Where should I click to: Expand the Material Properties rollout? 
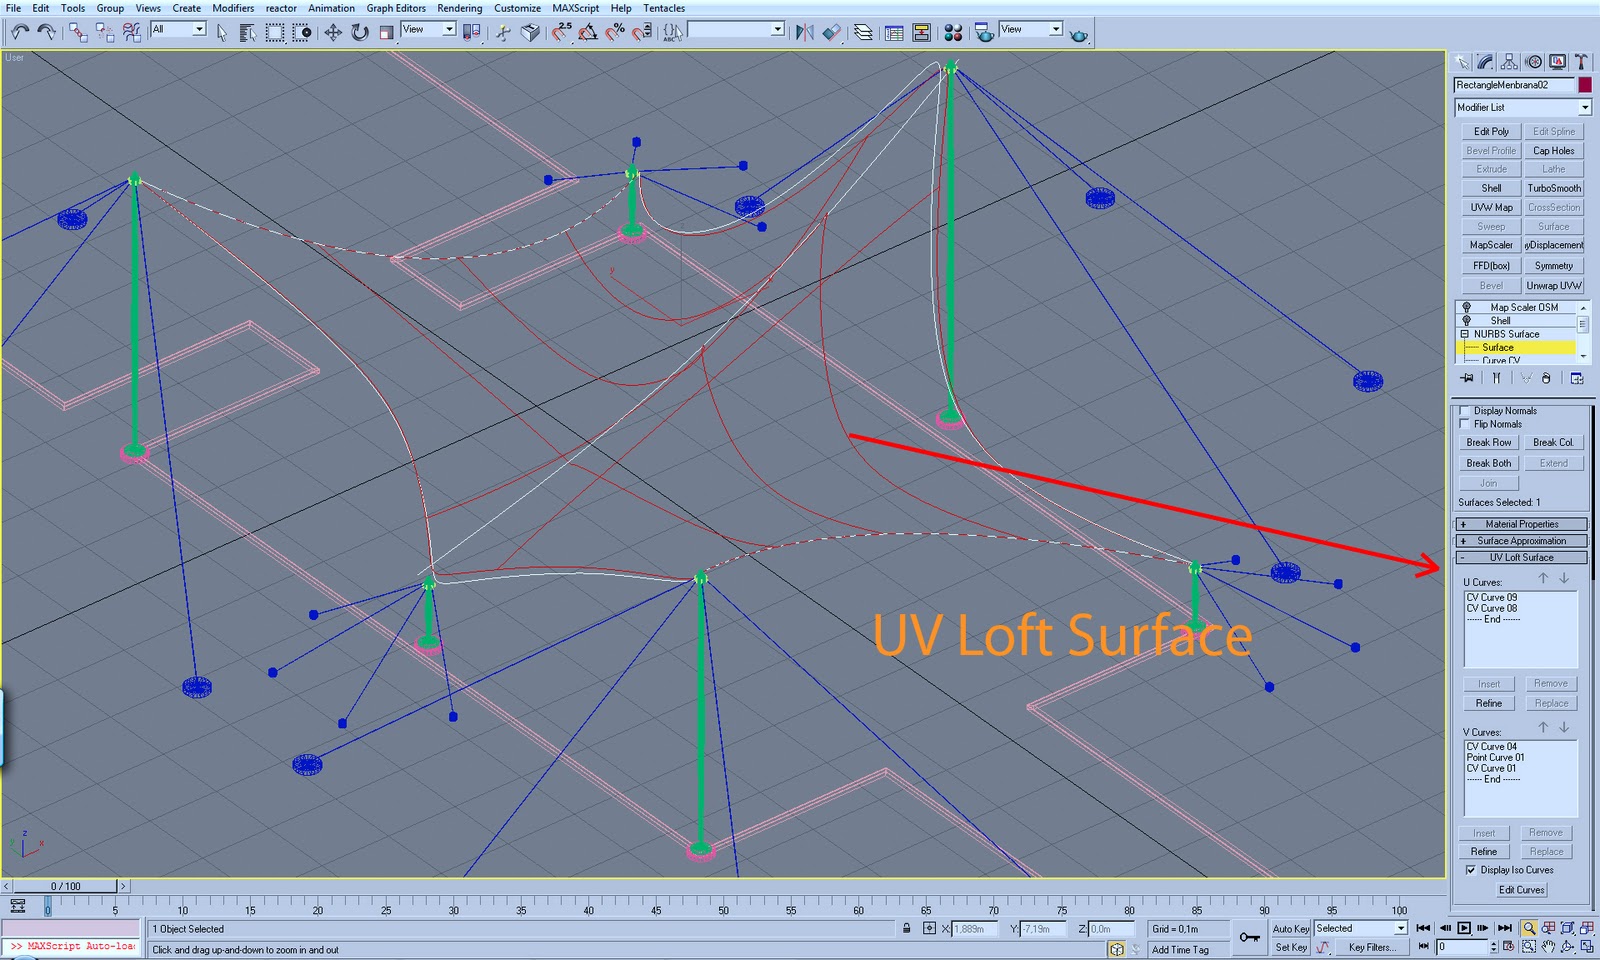click(1521, 524)
